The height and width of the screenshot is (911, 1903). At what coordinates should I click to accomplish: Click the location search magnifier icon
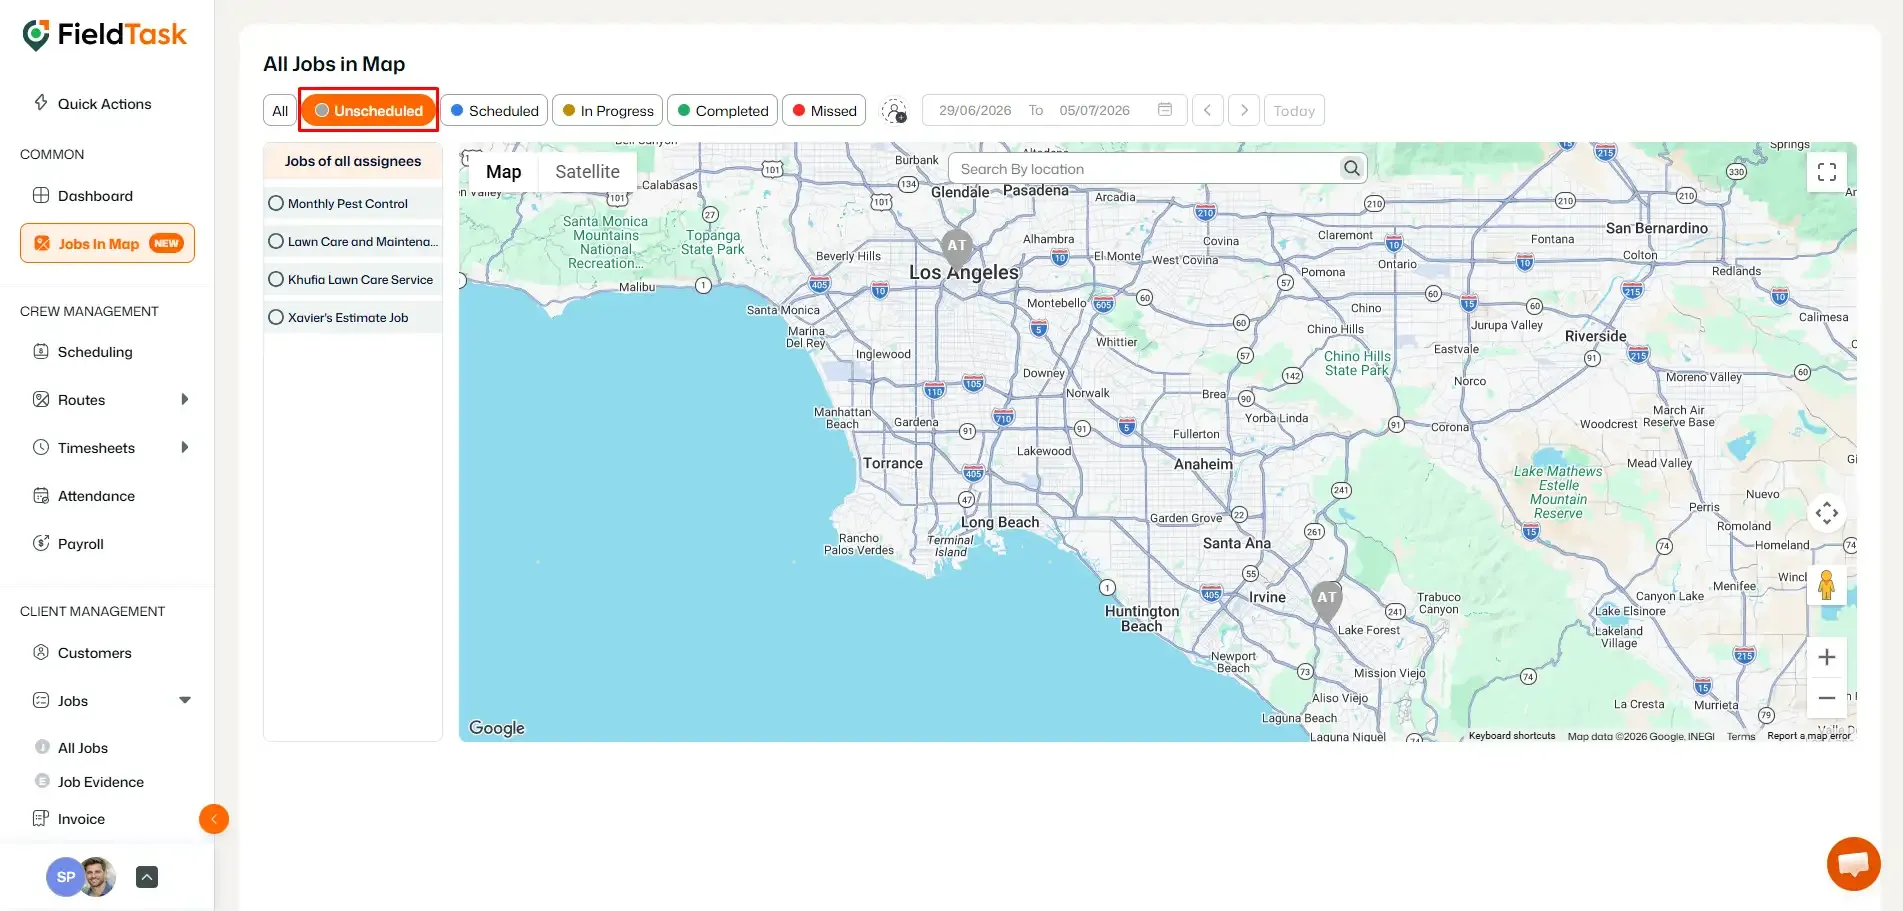coord(1352,168)
